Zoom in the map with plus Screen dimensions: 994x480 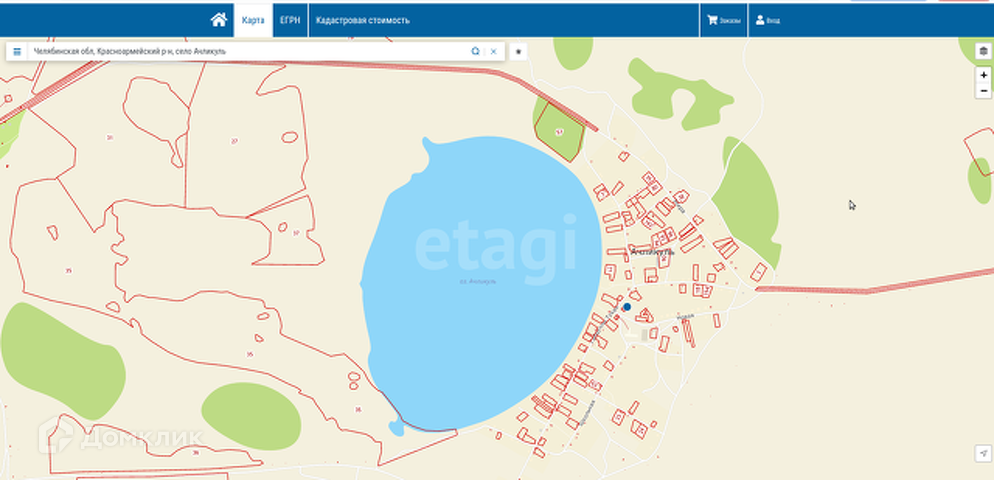983,75
